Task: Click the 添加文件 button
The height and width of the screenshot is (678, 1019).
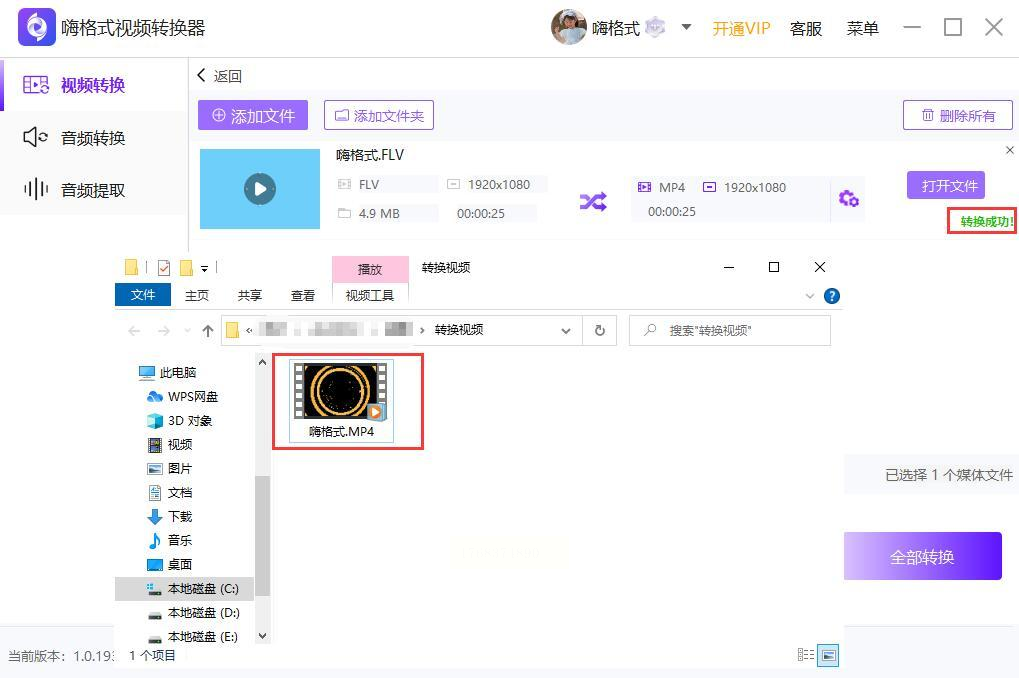Action: (x=253, y=115)
